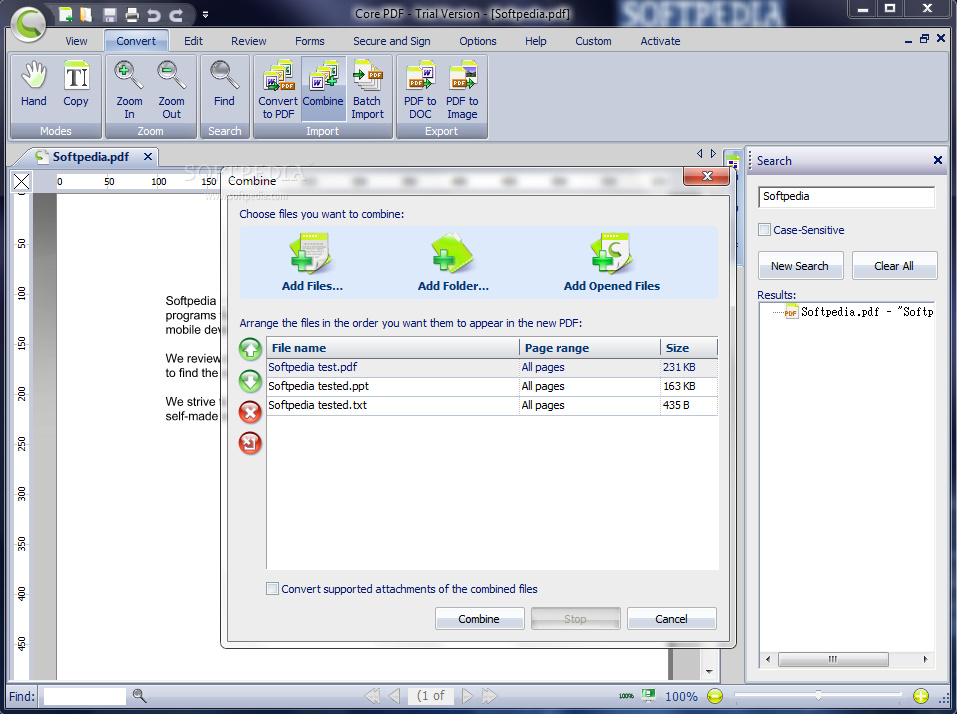Click PDF to Image export icon

tap(462, 90)
